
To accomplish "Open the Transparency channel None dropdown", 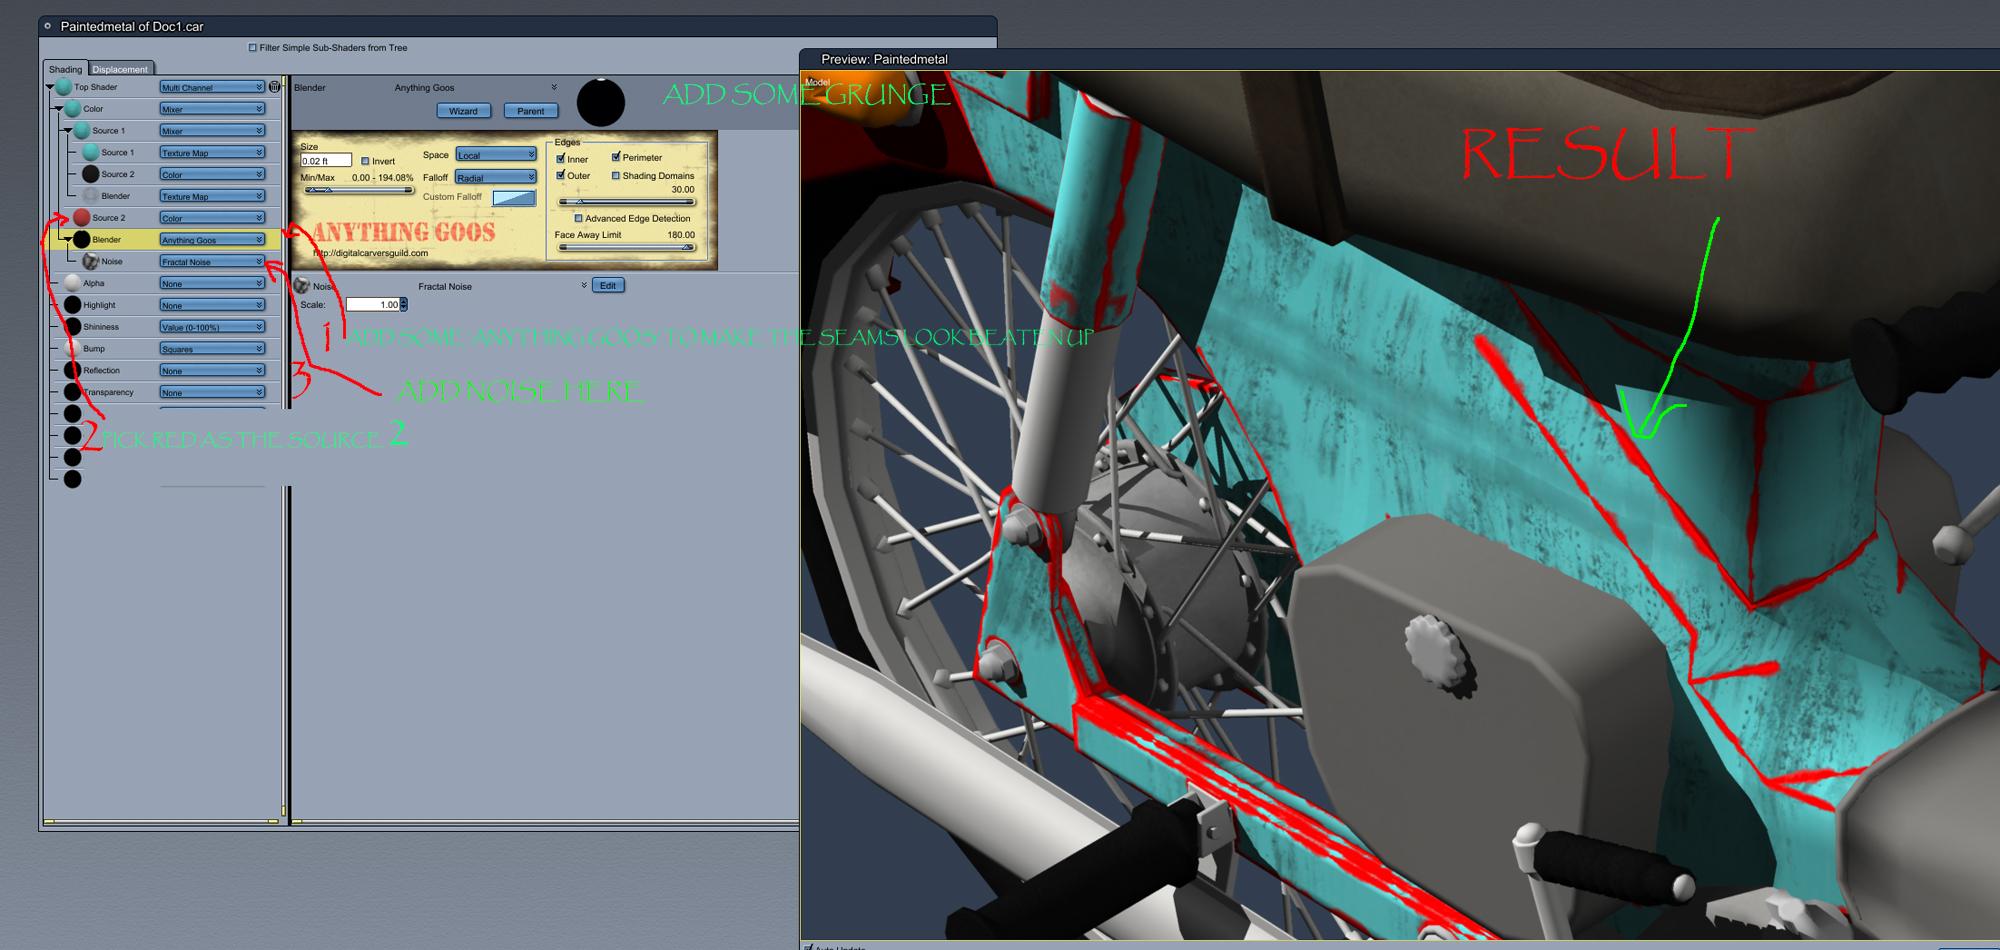I will coord(212,392).
